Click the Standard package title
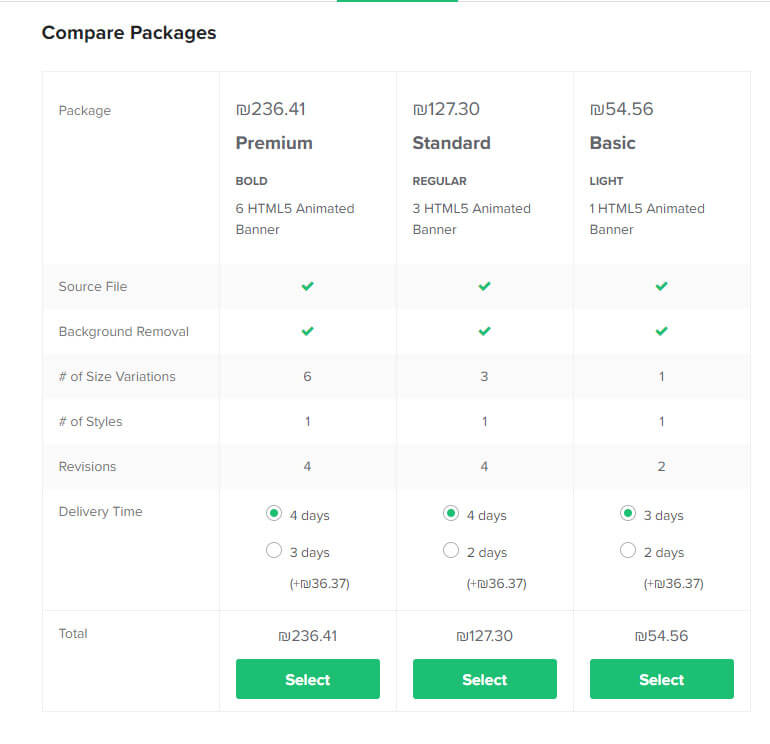Screen dimensions: 770x744 pyautogui.click(x=451, y=143)
